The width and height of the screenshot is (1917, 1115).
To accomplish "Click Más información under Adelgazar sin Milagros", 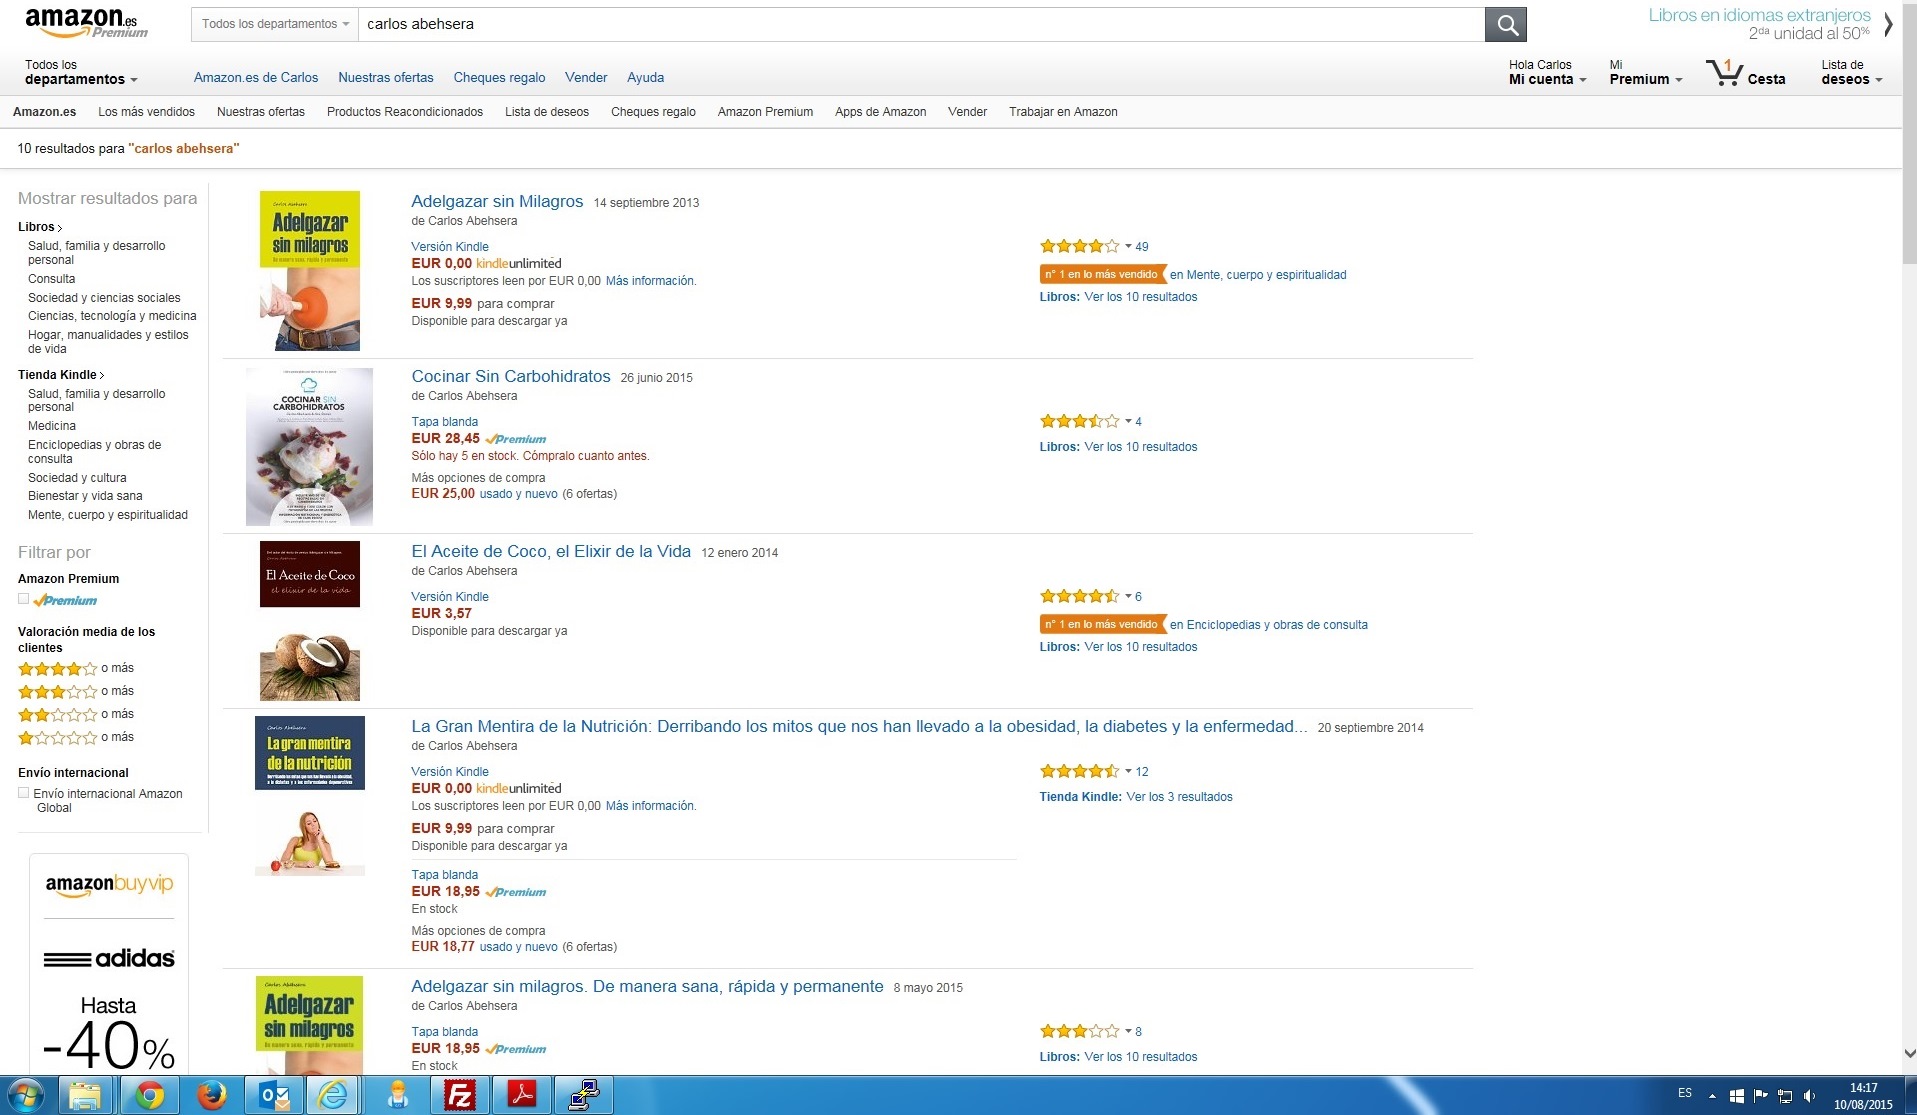I will (x=651, y=281).
